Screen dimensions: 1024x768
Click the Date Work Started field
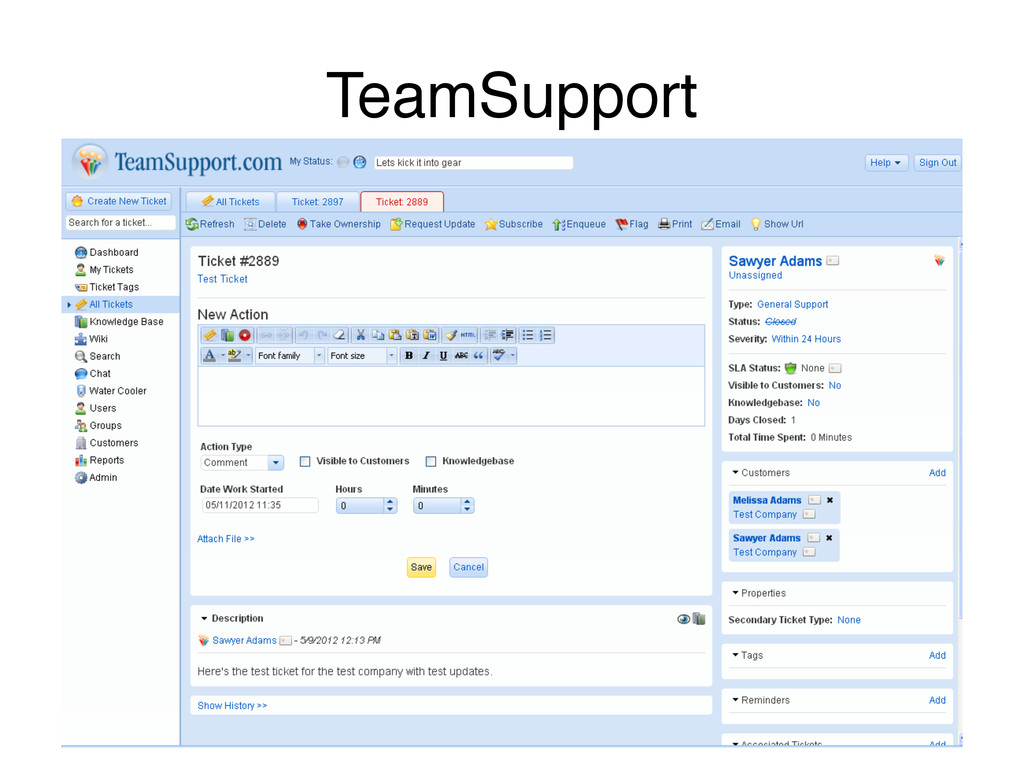click(260, 505)
